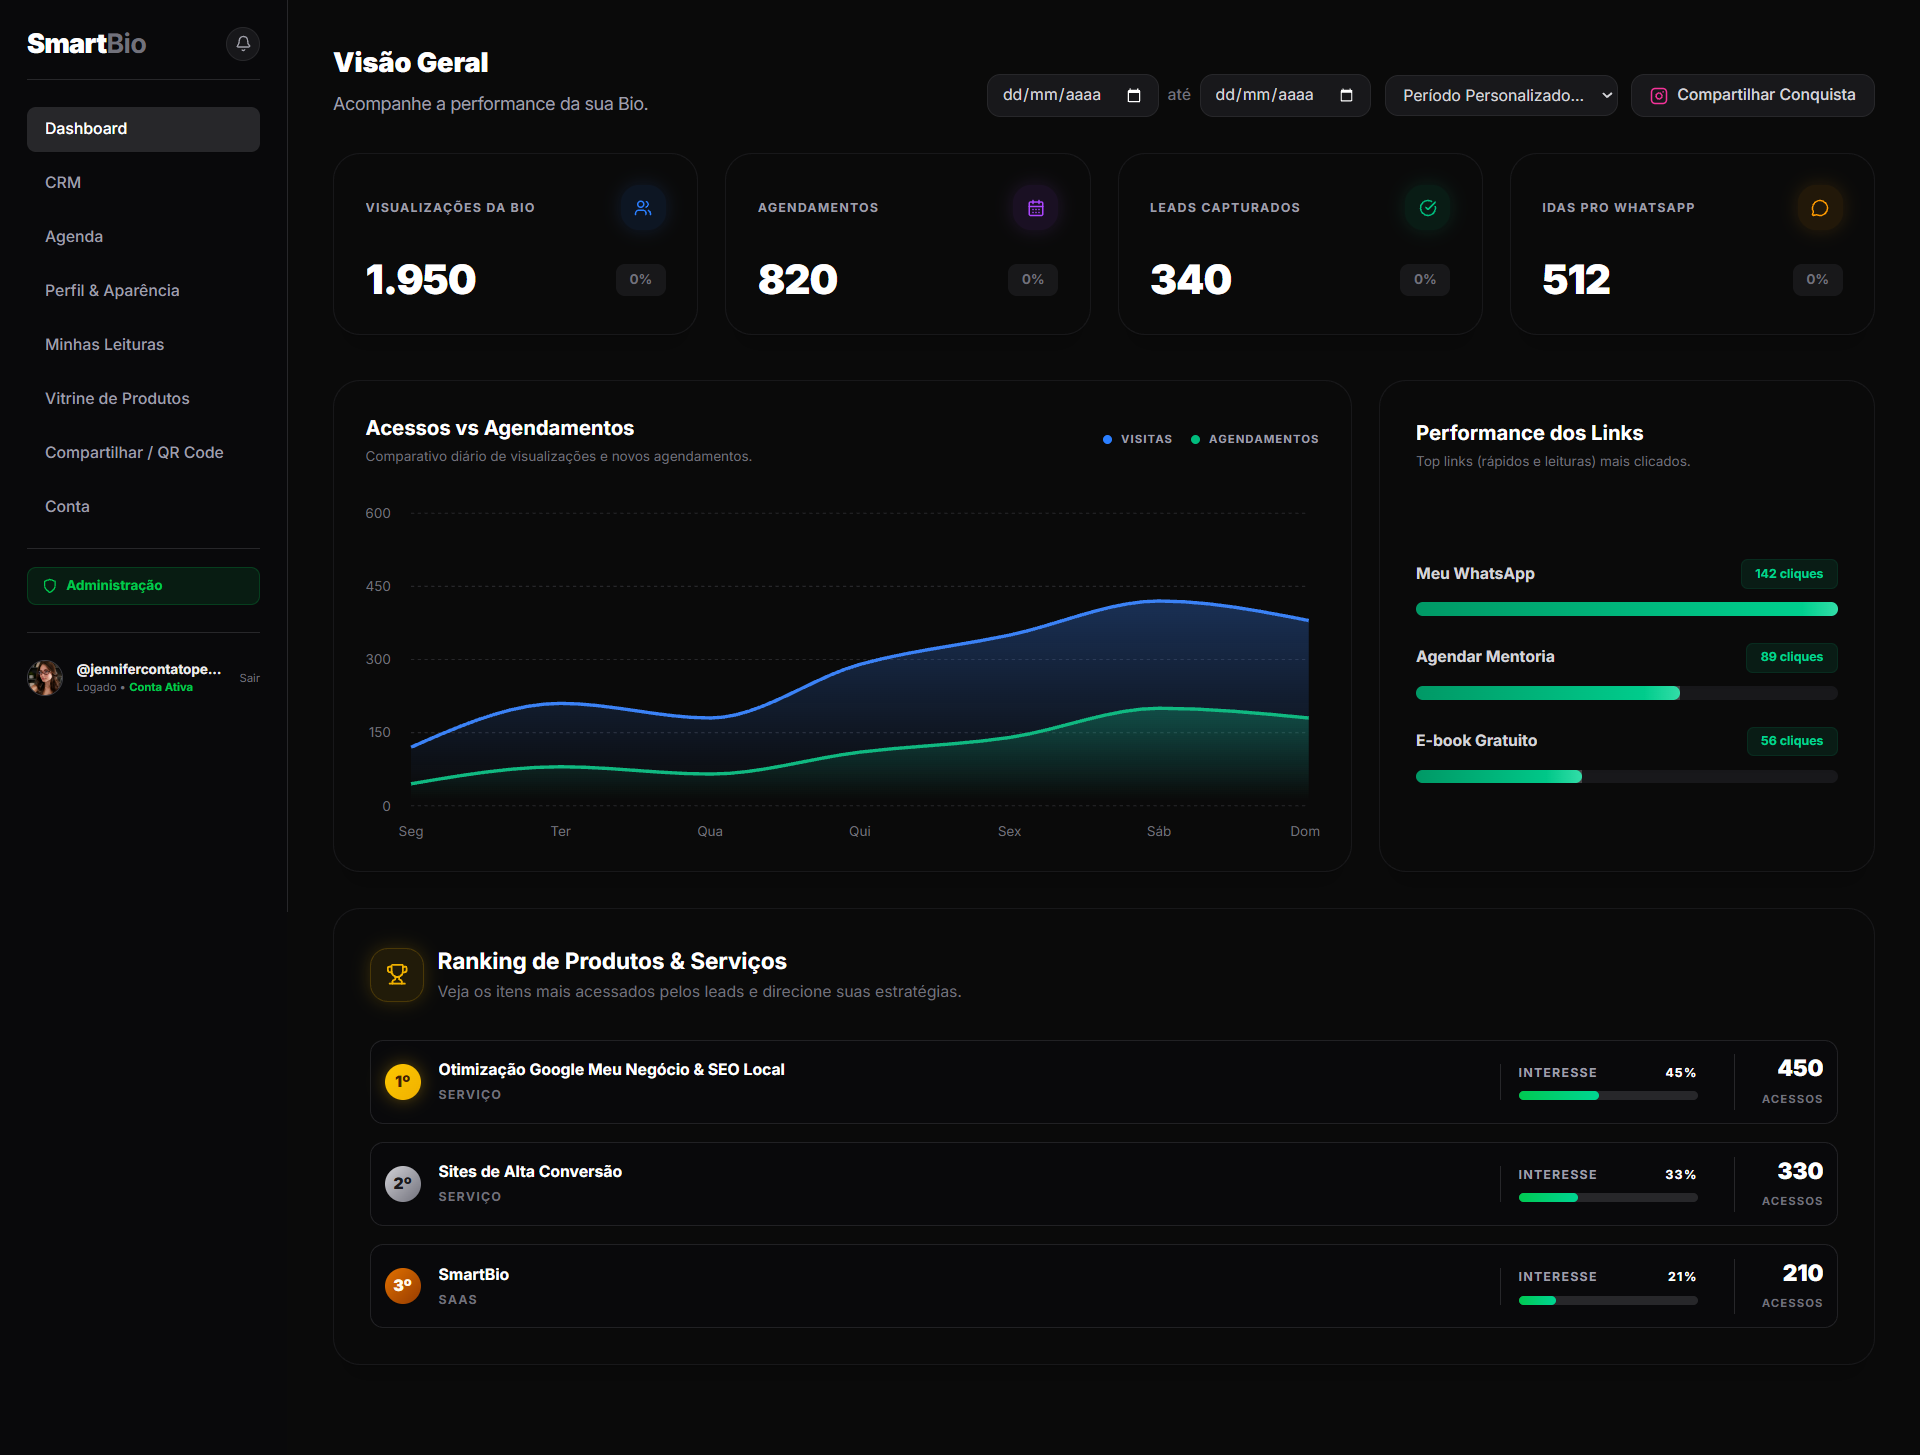Viewport: 1920px width, 1455px height.
Task: Click the Visão Geral page title
Action: (x=411, y=63)
